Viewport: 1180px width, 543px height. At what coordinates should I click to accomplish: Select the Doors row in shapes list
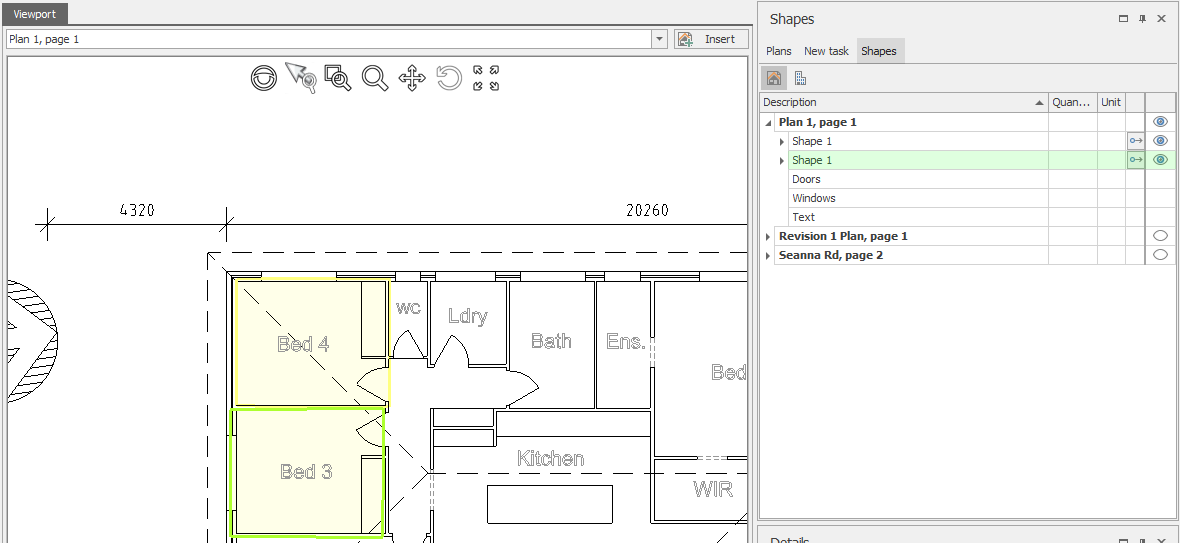[806, 179]
